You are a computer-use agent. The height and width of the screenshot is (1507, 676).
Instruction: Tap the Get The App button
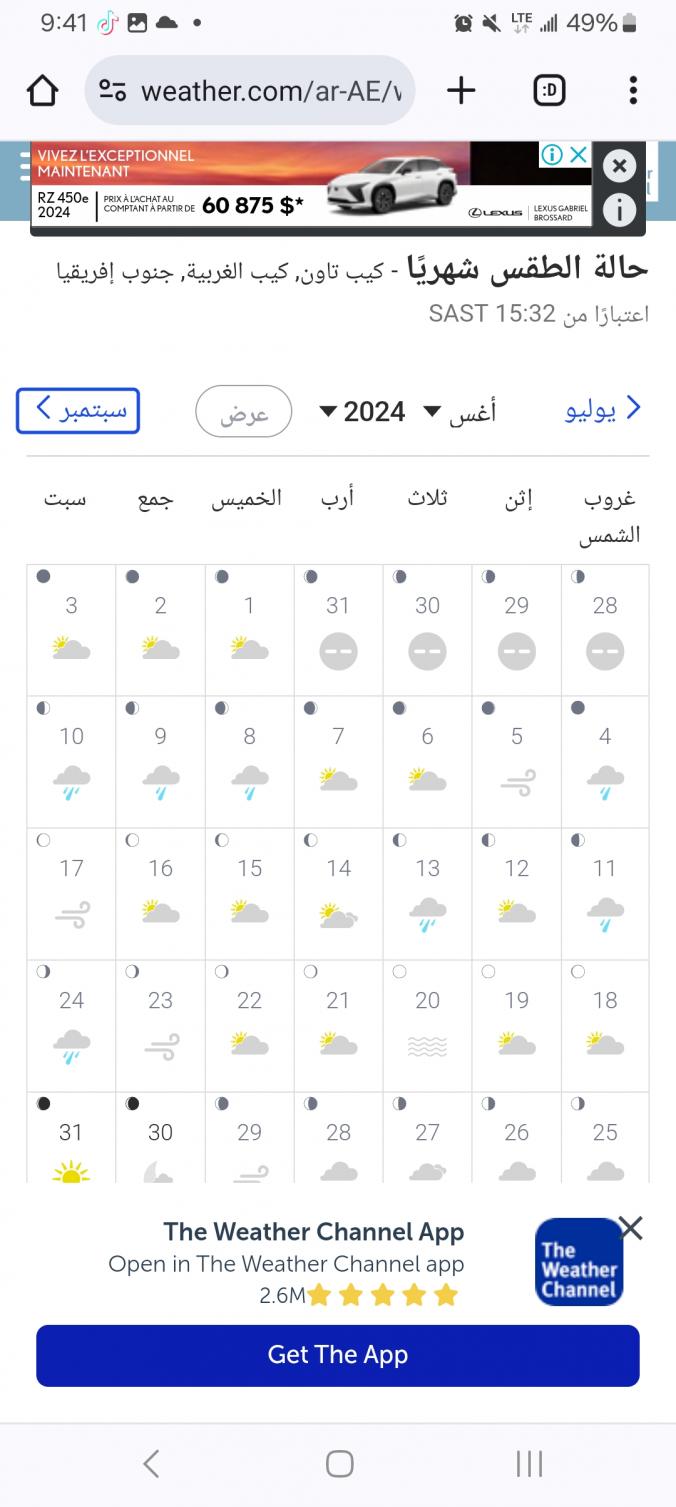(x=338, y=1355)
